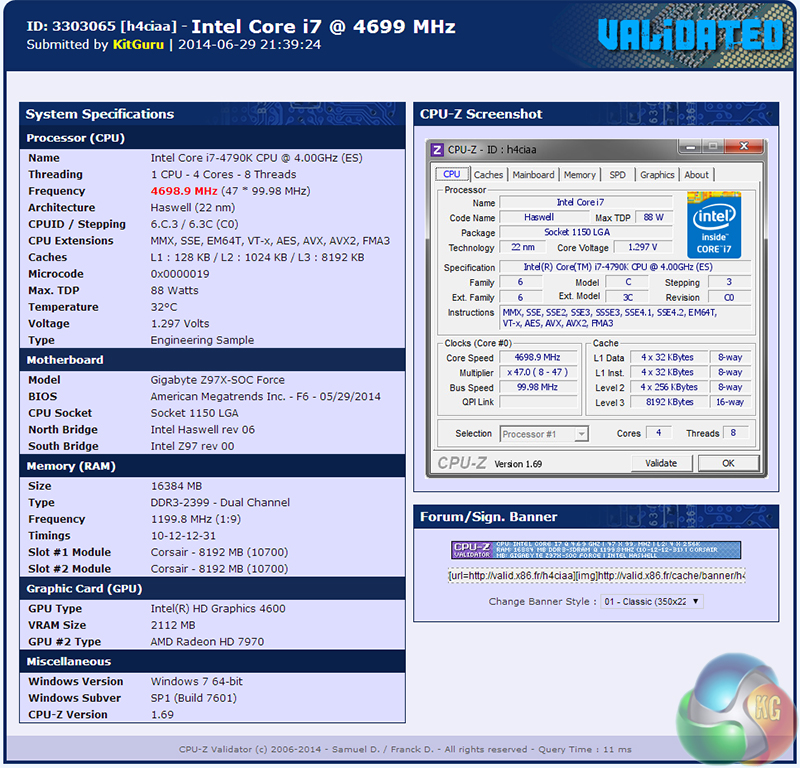800x768 pixels.
Task: Click the maximize button of CPU-Z window
Action: [x=713, y=147]
